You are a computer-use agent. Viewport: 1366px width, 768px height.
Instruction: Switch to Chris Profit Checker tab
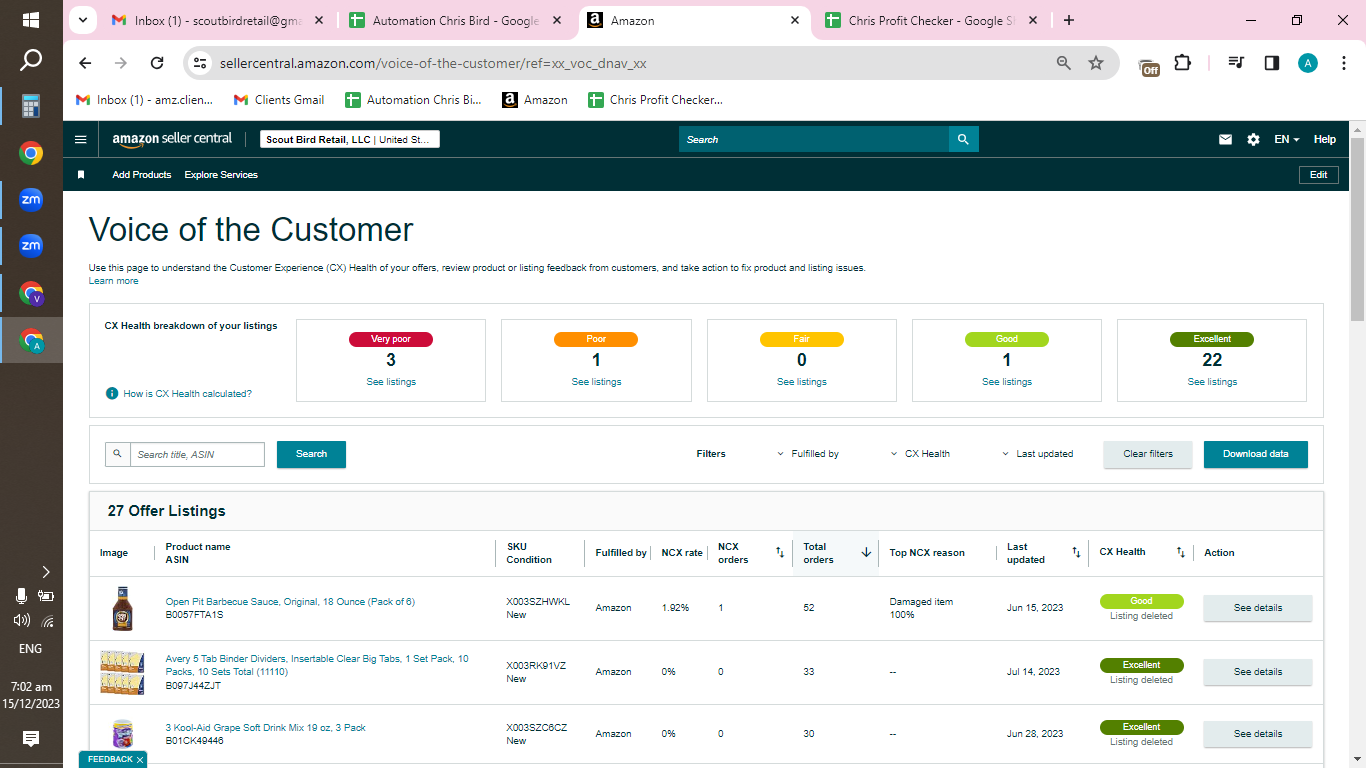point(930,20)
